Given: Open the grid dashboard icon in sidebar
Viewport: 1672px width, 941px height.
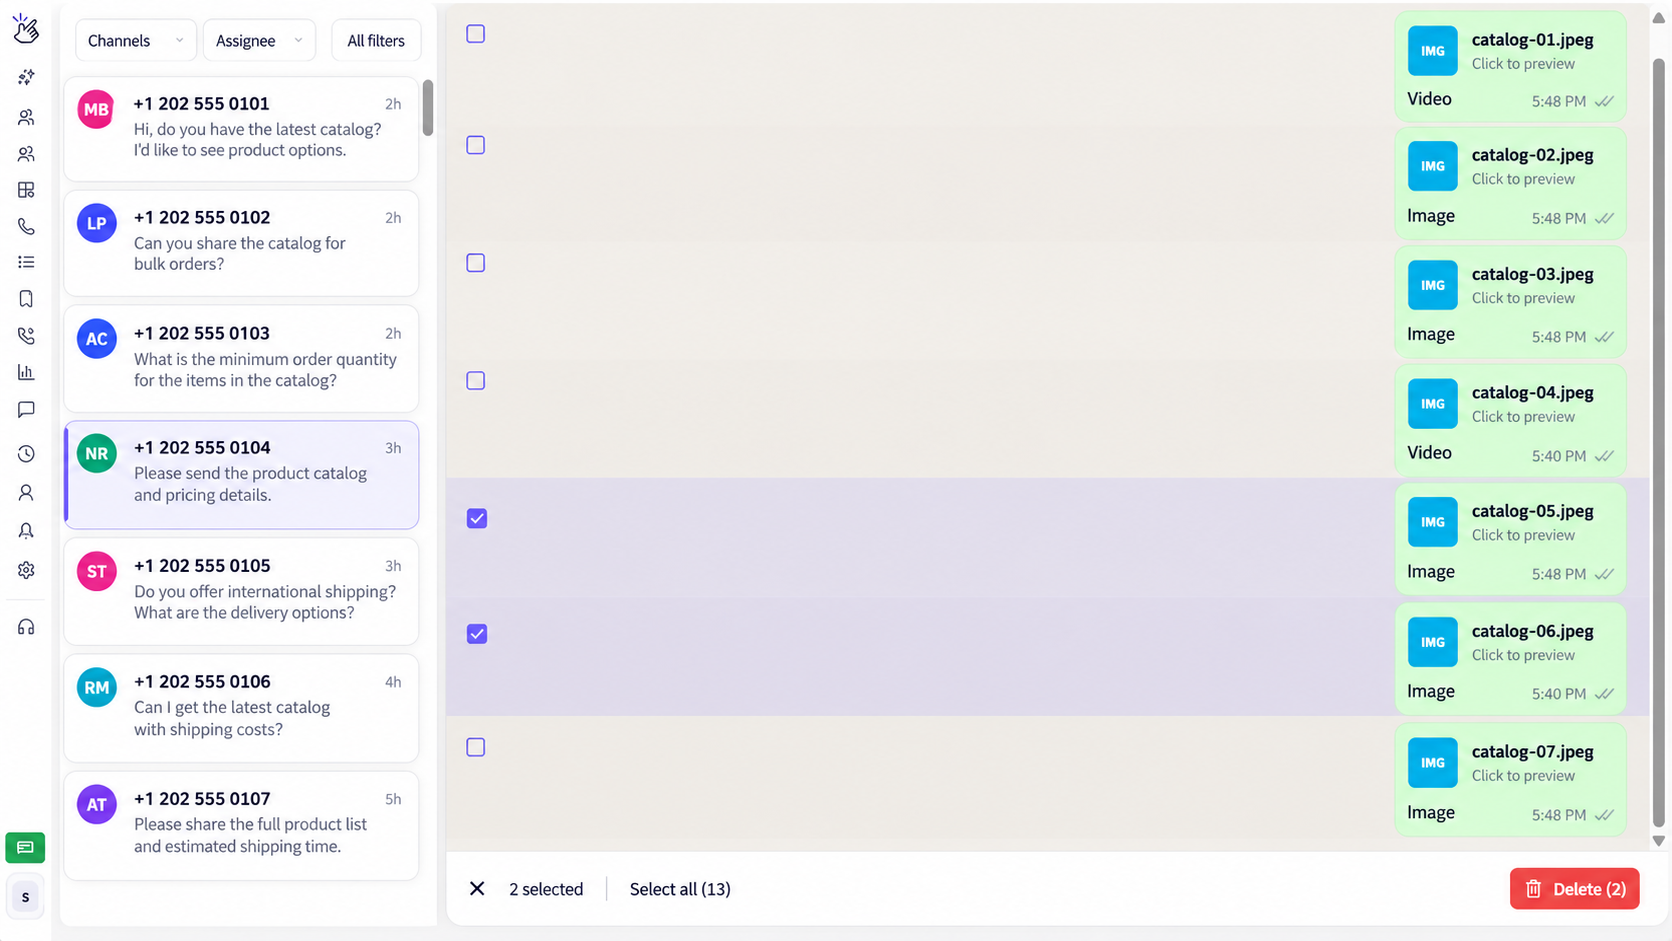Looking at the screenshot, I should click(26, 190).
